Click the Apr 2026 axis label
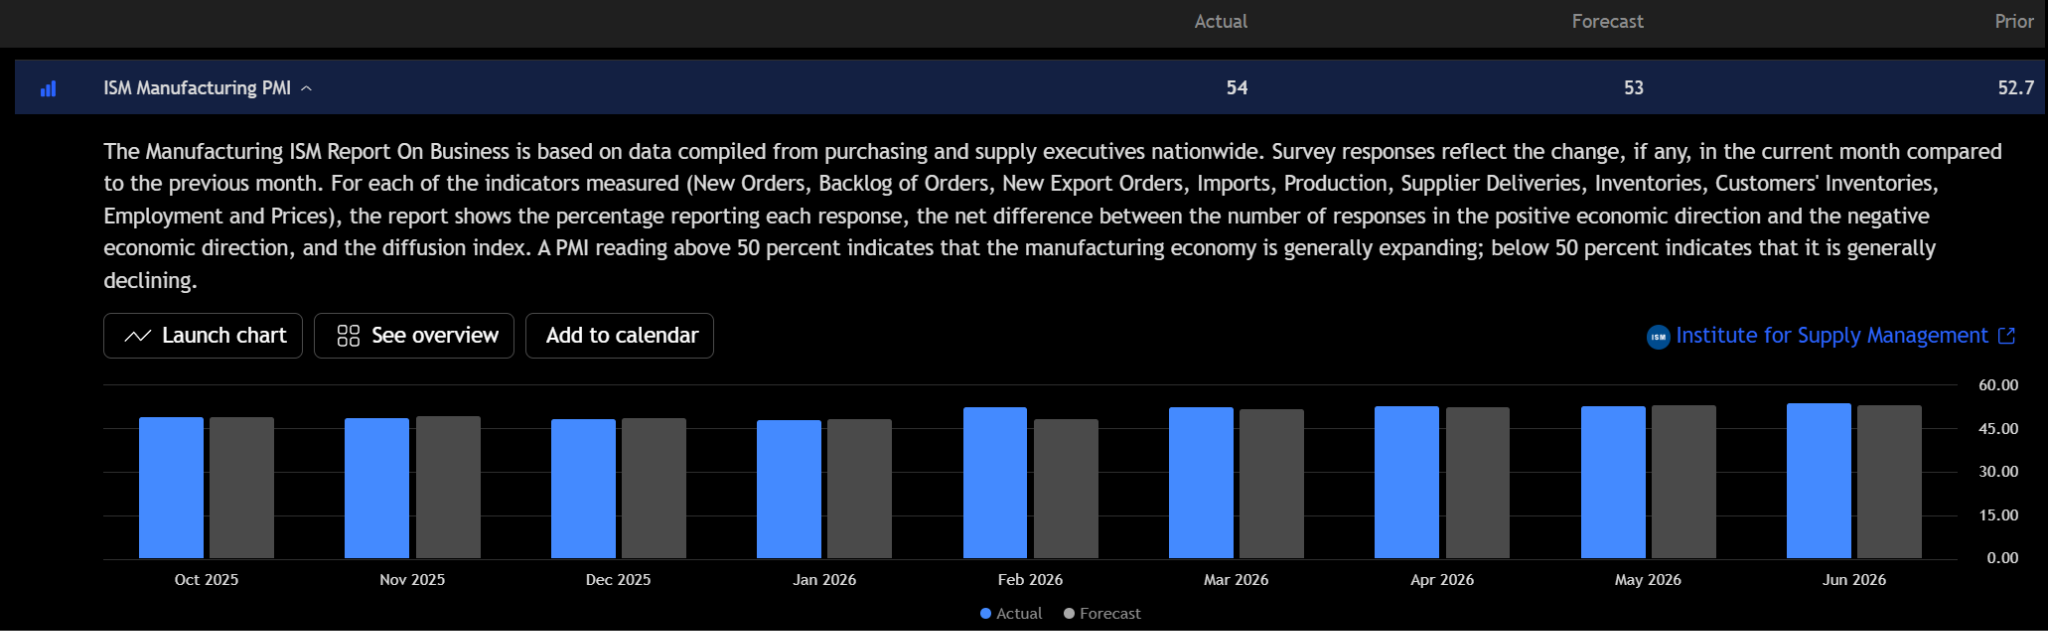Screen dimensions: 2048x631 [x=1442, y=580]
